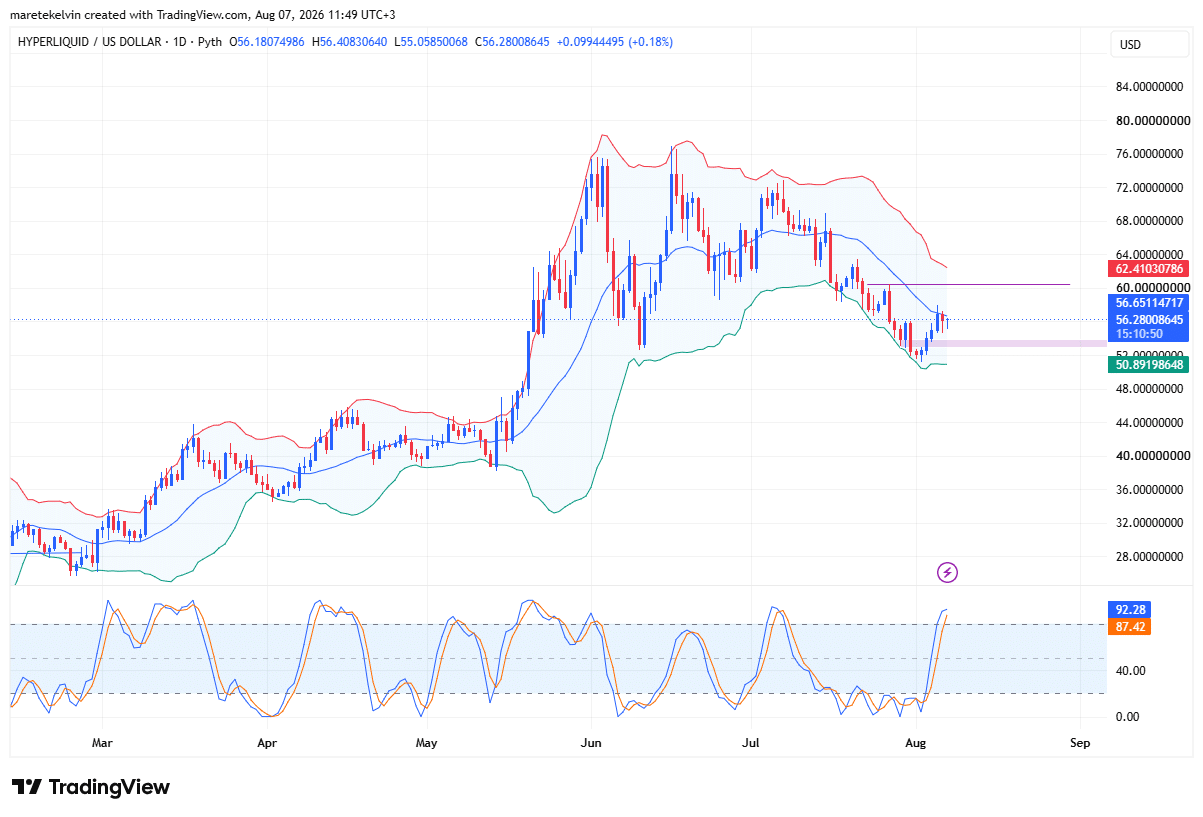The height and width of the screenshot is (817, 1203).
Task: Click the 36.00000000 price axis label
Action: [x=1150, y=490]
